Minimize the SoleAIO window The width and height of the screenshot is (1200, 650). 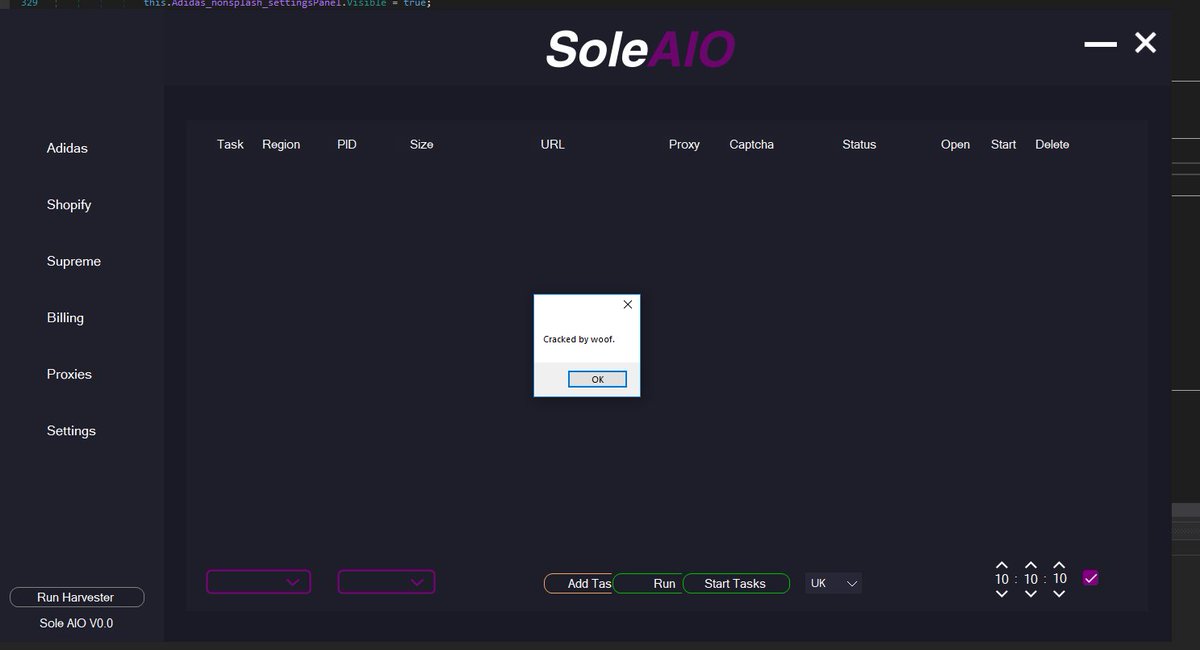click(1101, 44)
